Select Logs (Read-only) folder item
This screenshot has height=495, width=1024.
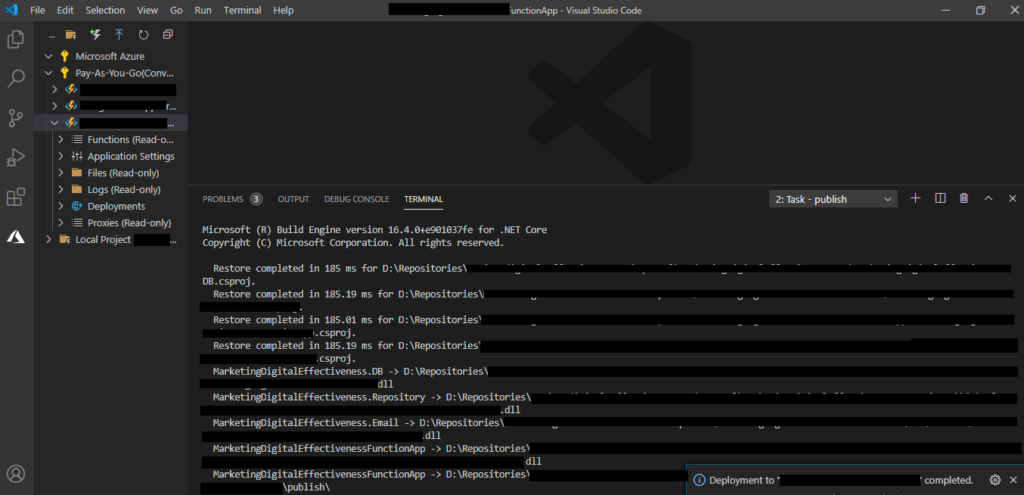(124, 189)
